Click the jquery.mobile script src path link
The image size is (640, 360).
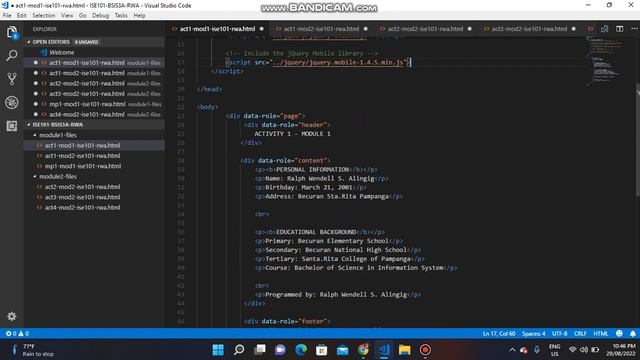coord(338,62)
